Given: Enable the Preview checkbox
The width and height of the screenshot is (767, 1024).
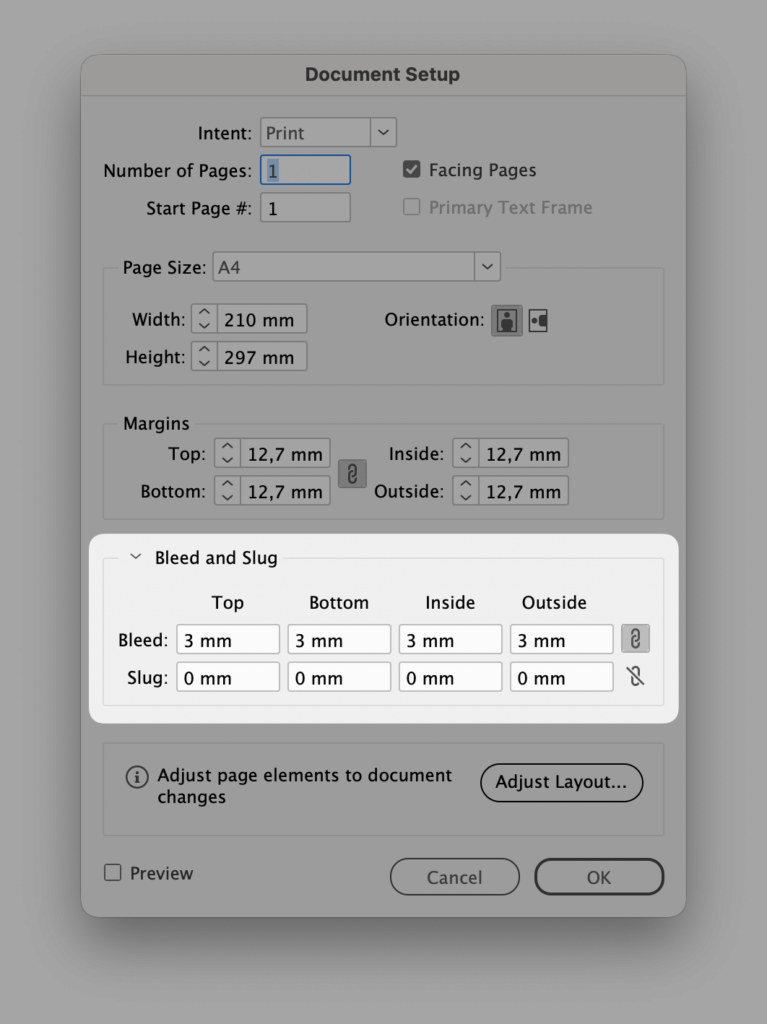Looking at the screenshot, I should point(113,873).
